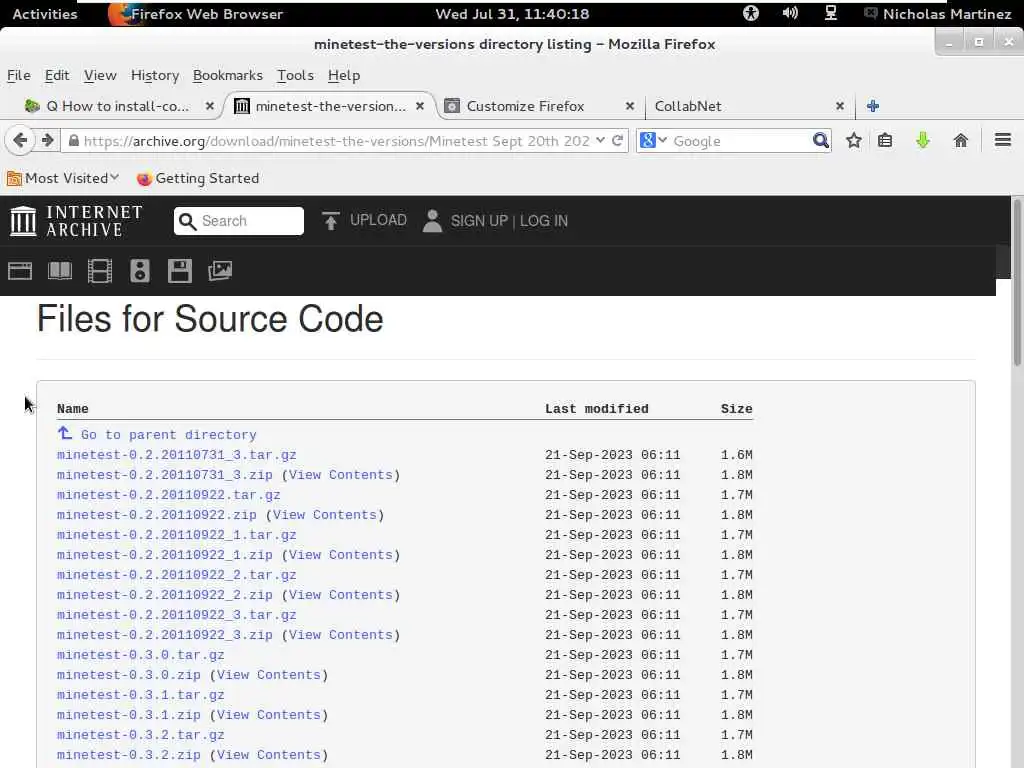Image resolution: width=1024 pixels, height=768 pixels.
Task: Download minetest-0.3.2.tar.gz
Action: [x=140, y=735]
